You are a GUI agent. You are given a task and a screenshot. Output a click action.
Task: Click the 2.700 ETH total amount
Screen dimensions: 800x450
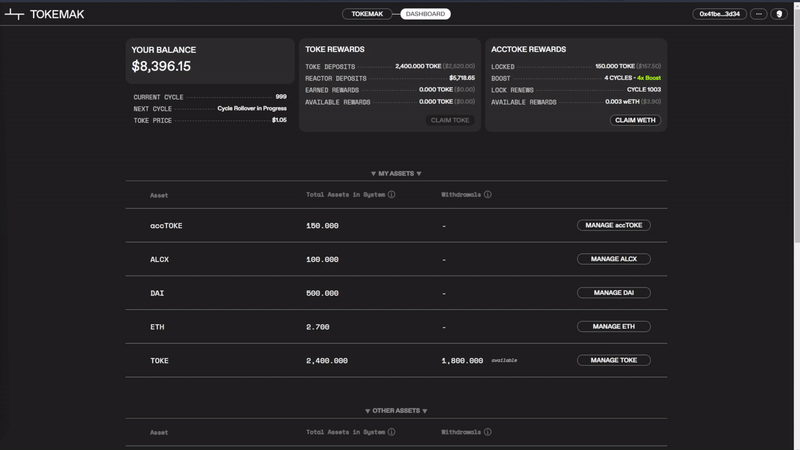point(317,327)
